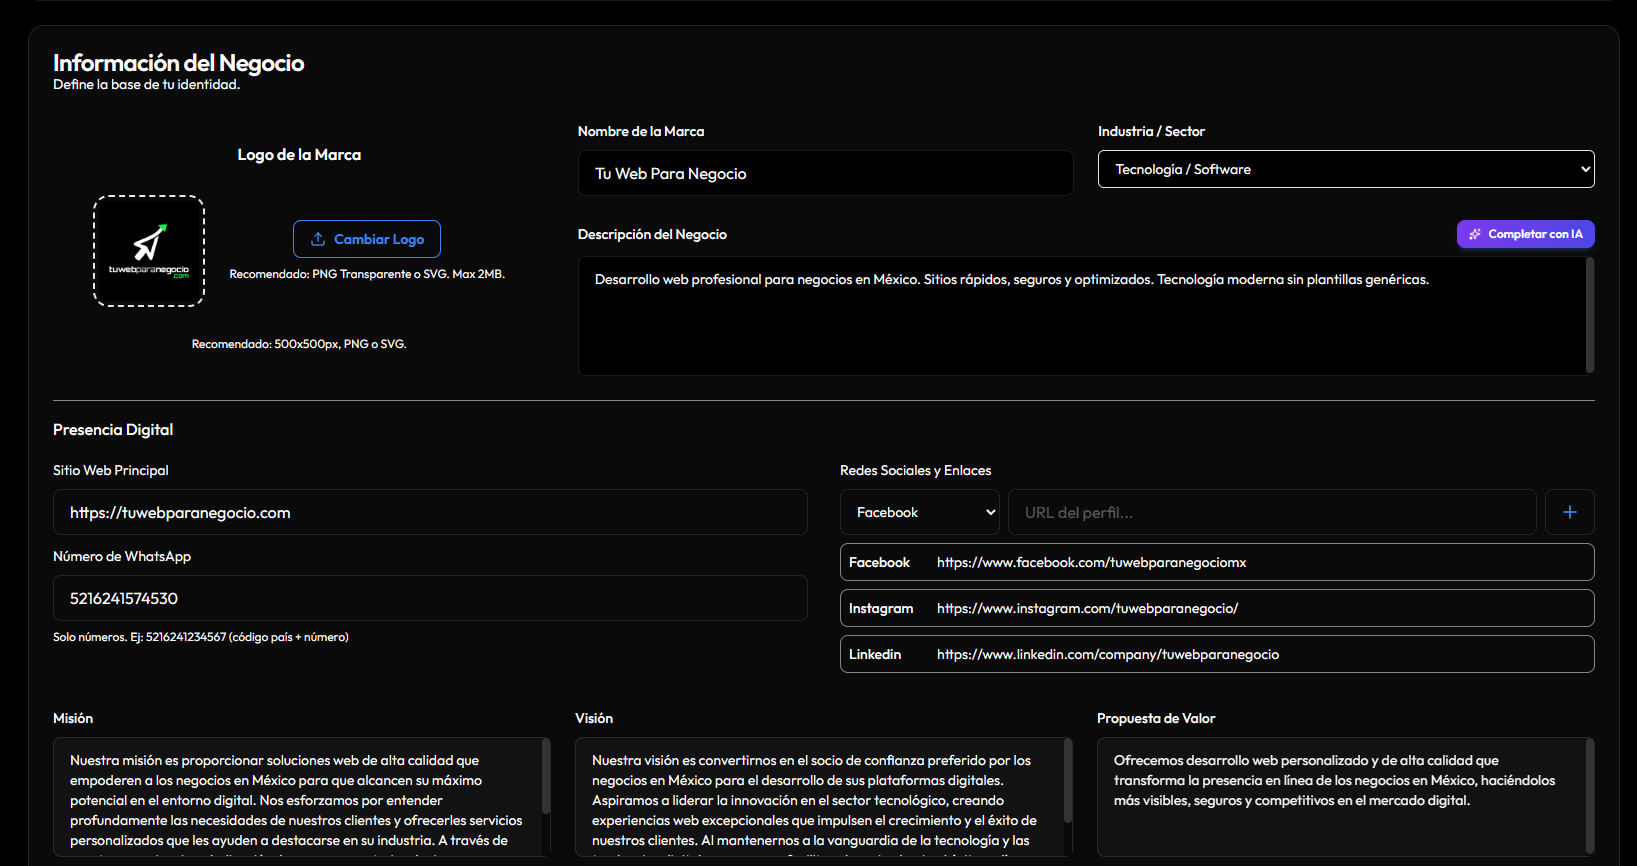Image resolution: width=1637 pixels, height=866 pixels.
Task: Click the Visión textarea scrollbar
Action: pyautogui.click(x=1068, y=780)
